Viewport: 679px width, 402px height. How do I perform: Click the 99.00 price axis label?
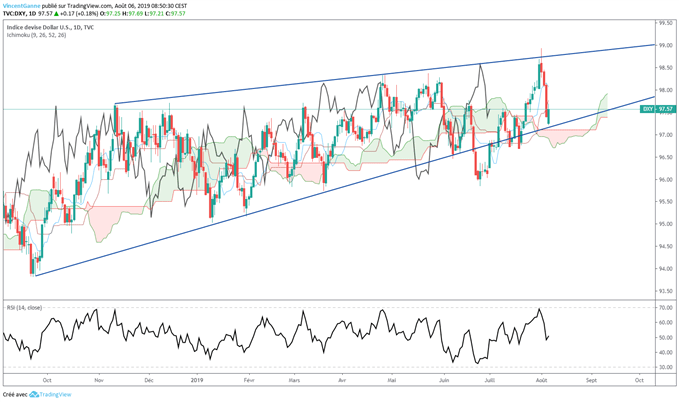tap(666, 45)
